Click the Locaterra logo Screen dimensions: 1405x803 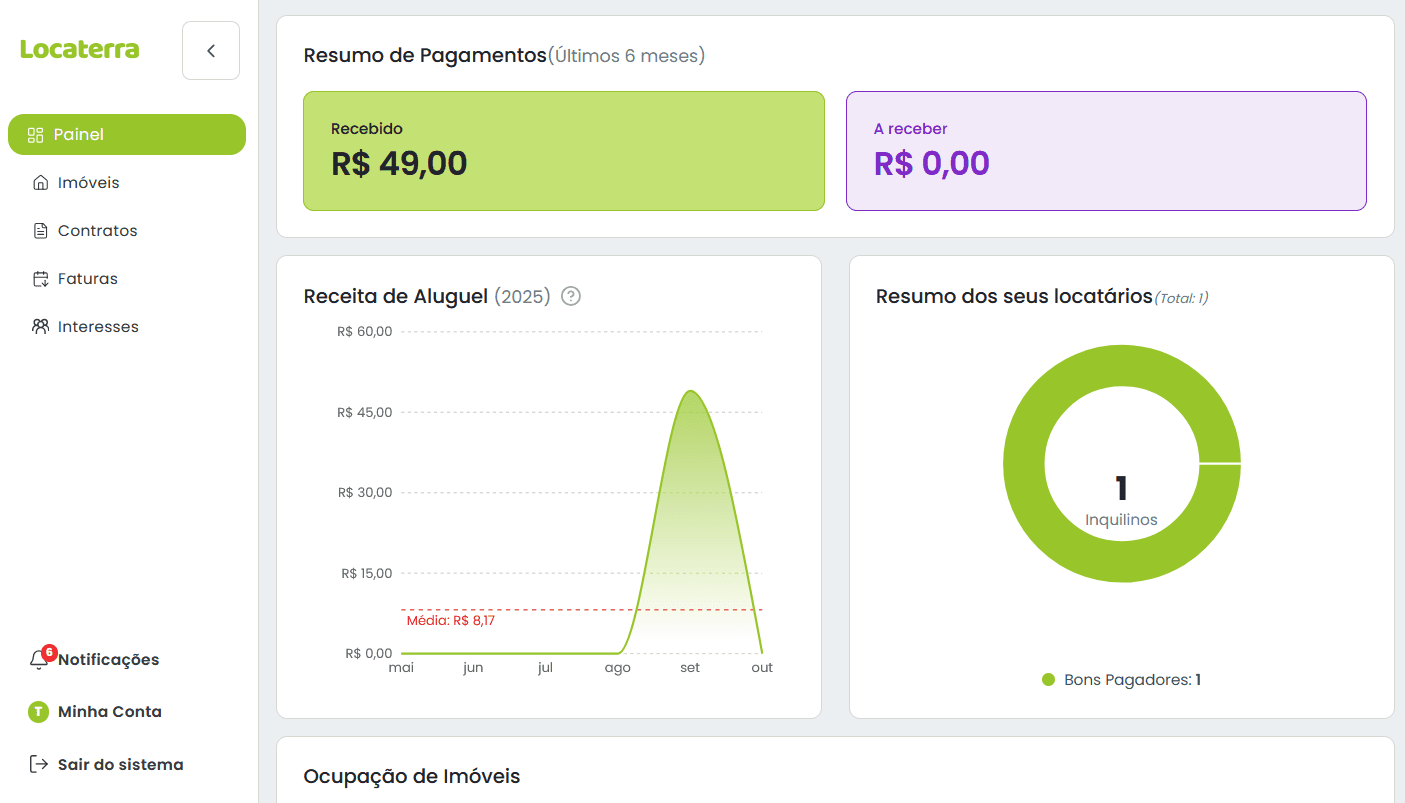80,49
